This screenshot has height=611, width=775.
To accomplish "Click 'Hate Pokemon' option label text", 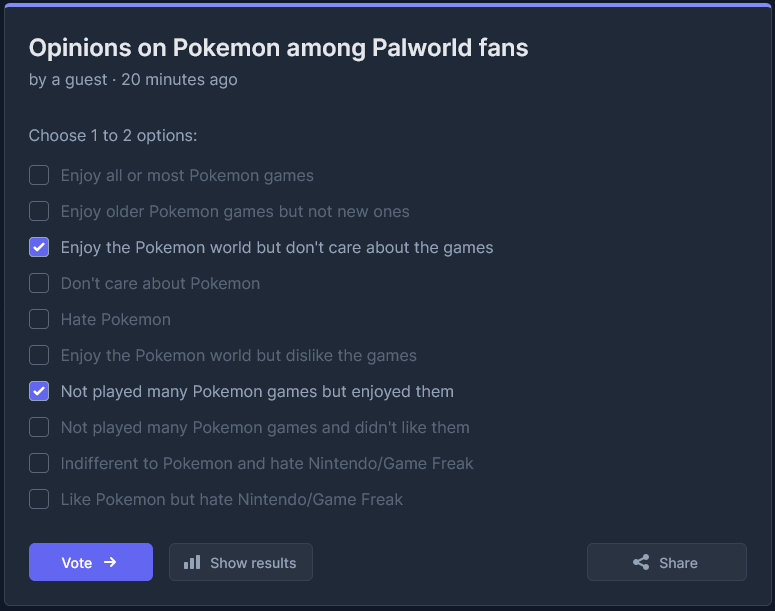I will pyautogui.click(x=116, y=319).
